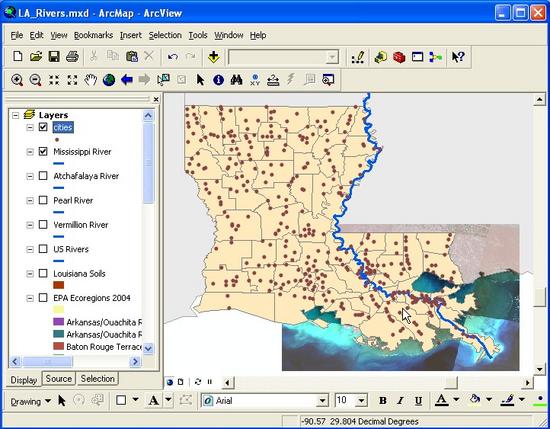Open the Command Line window icon
The width and height of the screenshot is (550, 429).
point(417,57)
